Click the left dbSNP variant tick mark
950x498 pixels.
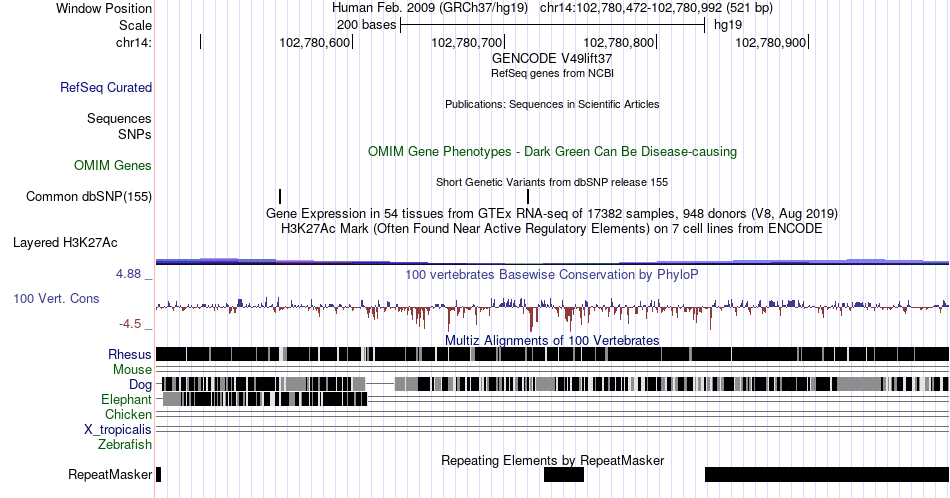coord(280,196)
